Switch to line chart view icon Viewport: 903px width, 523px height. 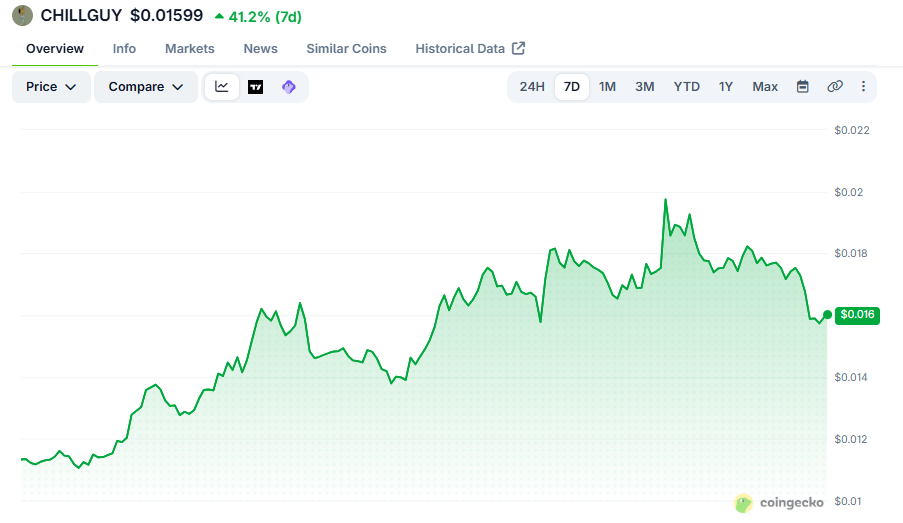click(222, 87)
